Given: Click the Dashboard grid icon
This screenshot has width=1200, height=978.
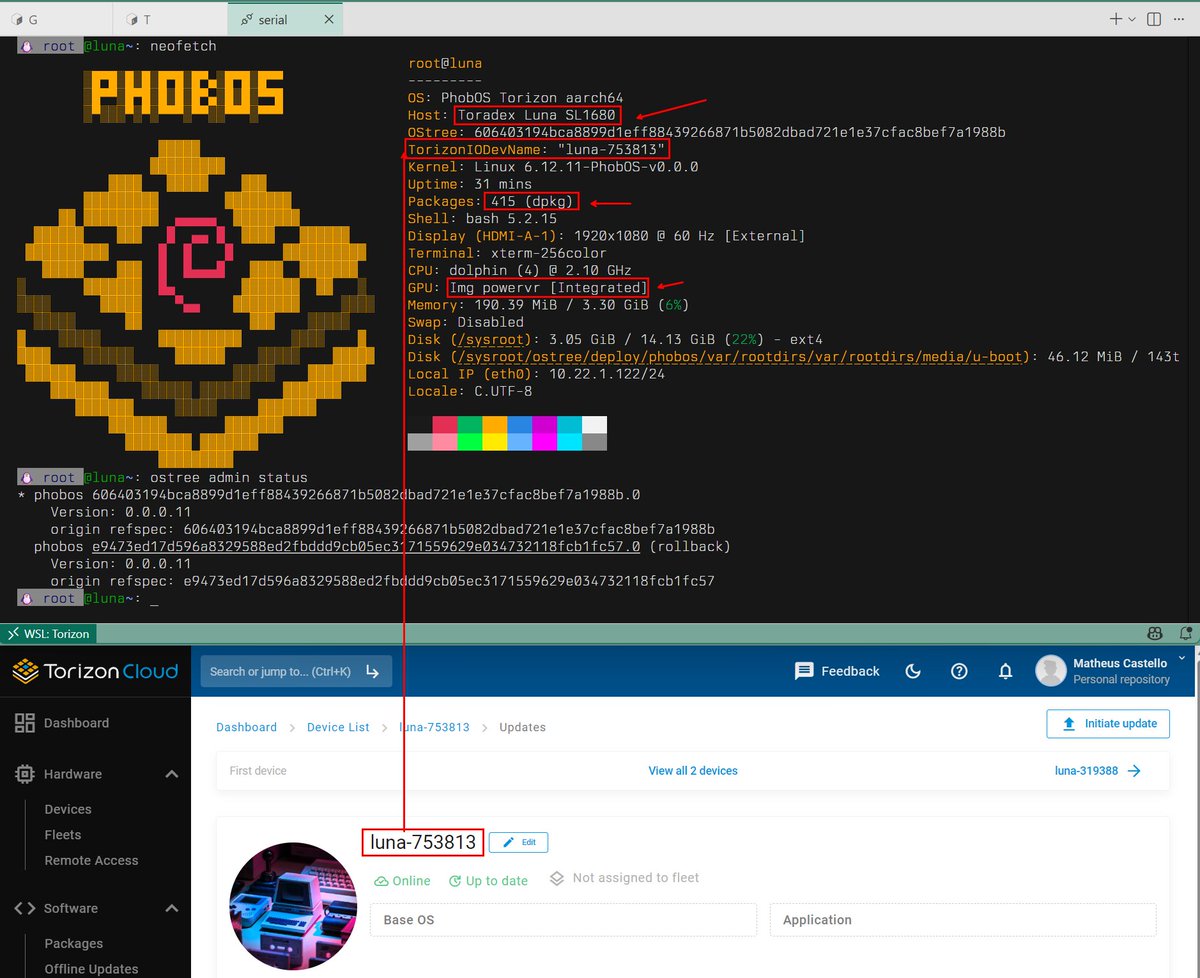Looking at the screenshot, I should (24, 723).
